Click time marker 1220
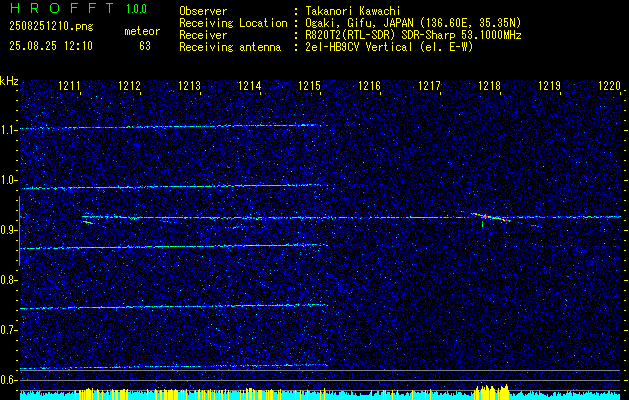 pyautogui.click(x=610, y=85)
